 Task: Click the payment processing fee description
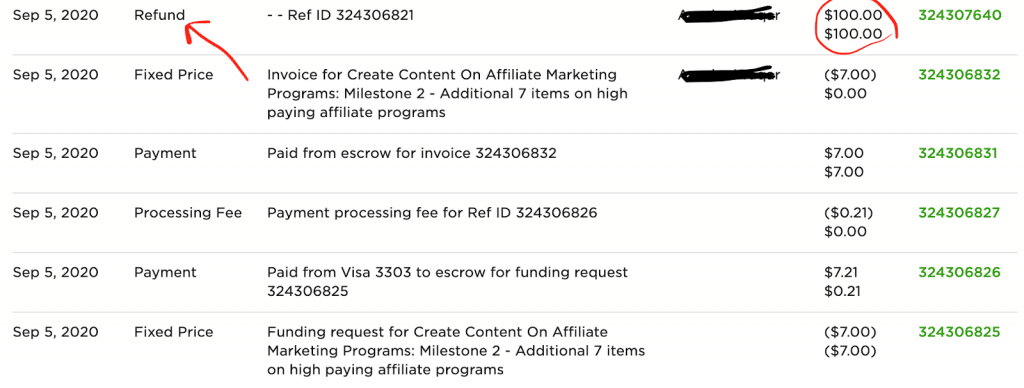coord(432,212)
